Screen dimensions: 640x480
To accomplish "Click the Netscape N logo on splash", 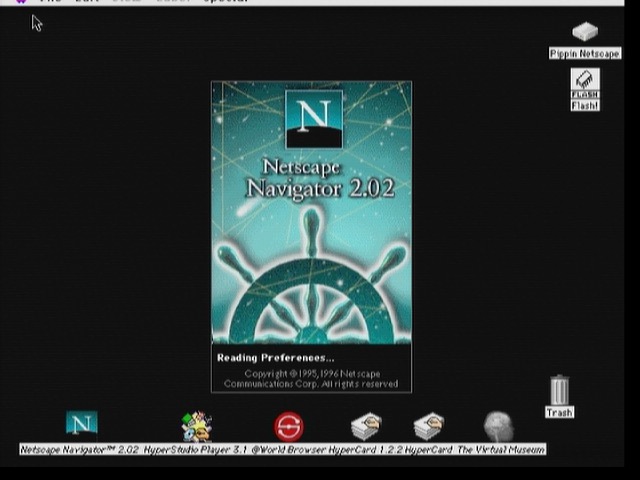I will pos(314,119).
